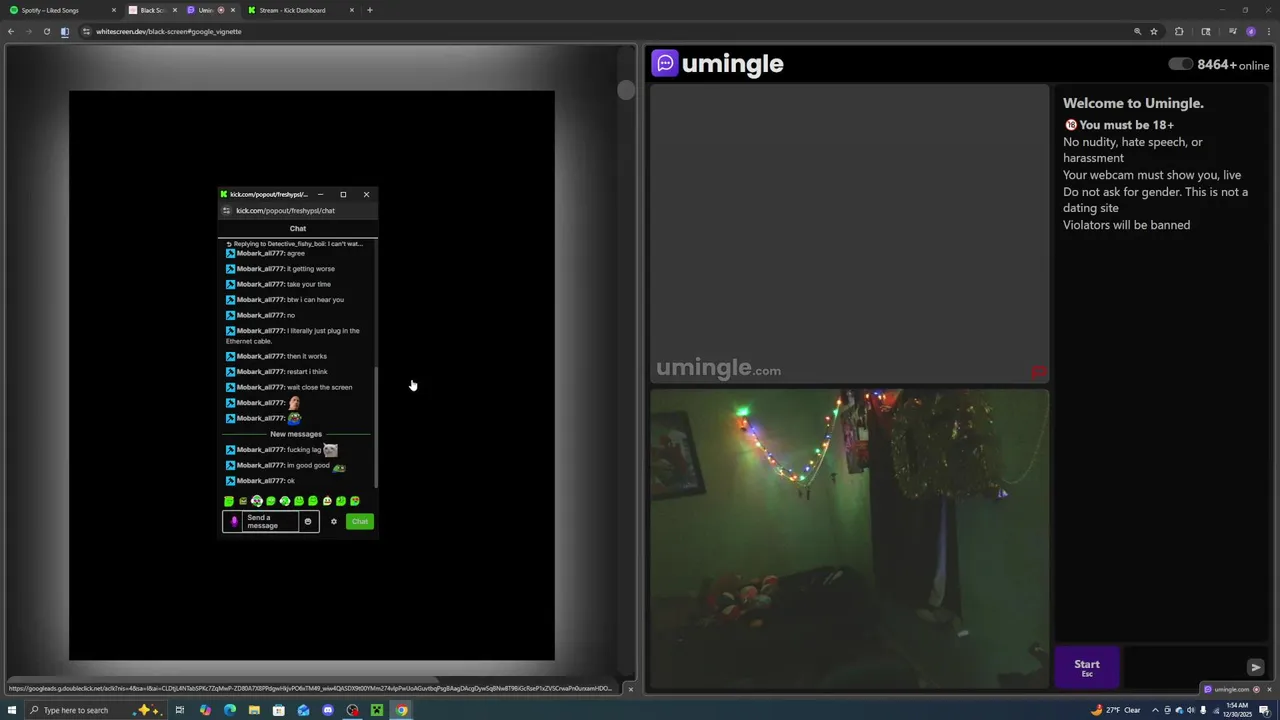
Task: Open the notification center icon
Action: click(1264, 710)
